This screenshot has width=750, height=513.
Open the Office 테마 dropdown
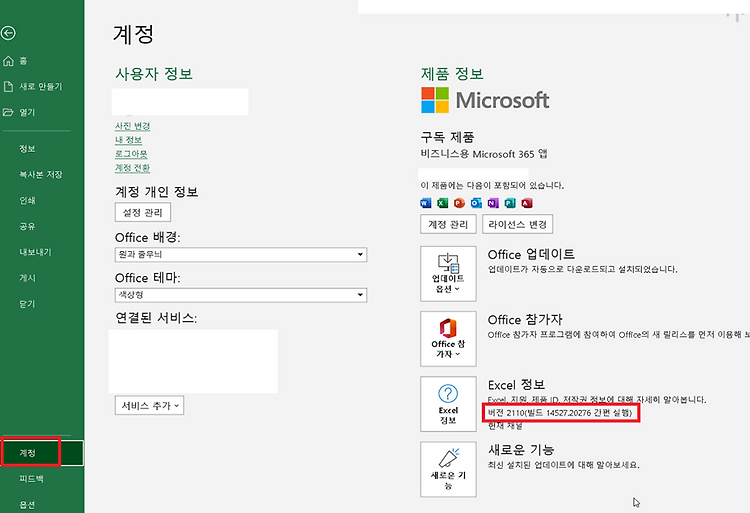coord(241,295)
